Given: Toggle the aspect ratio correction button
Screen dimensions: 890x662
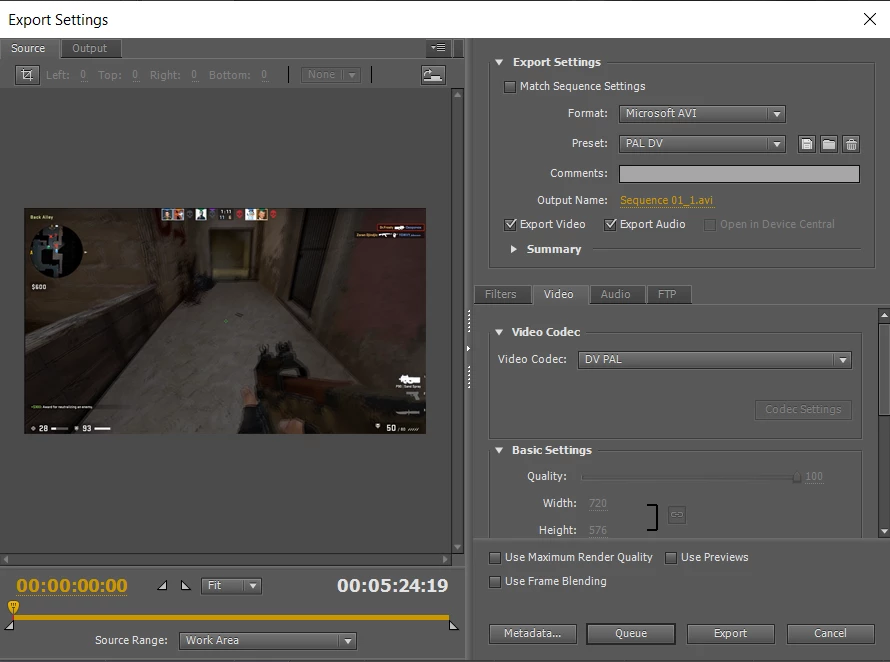Looking at the screenshot, I should click(x=433, y=75).
